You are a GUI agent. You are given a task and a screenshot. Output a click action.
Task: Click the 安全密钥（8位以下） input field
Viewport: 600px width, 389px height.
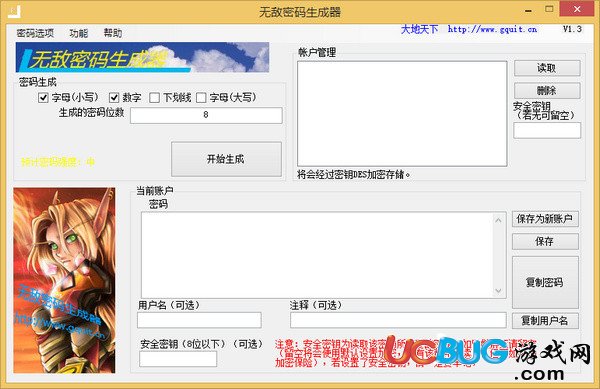[x=178, y=359]
